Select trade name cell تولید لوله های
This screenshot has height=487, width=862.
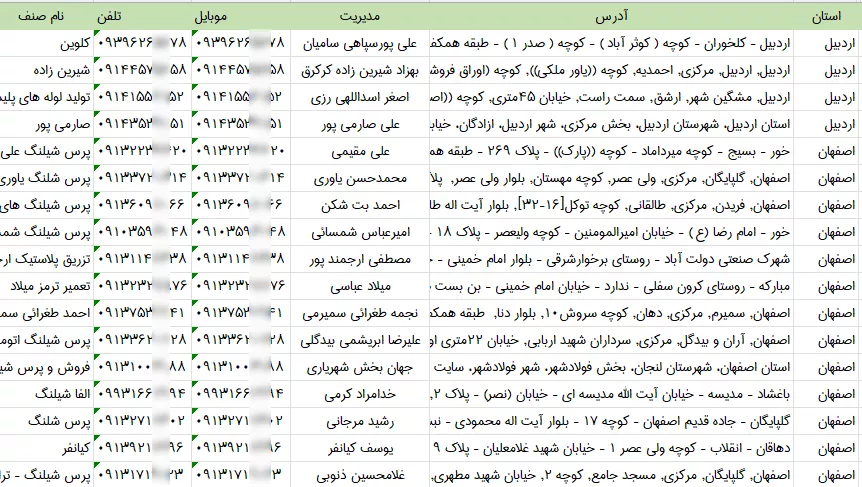[47, 97]
